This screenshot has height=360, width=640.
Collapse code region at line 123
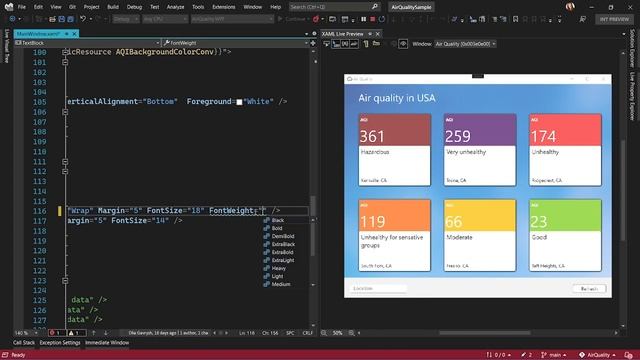65,281
